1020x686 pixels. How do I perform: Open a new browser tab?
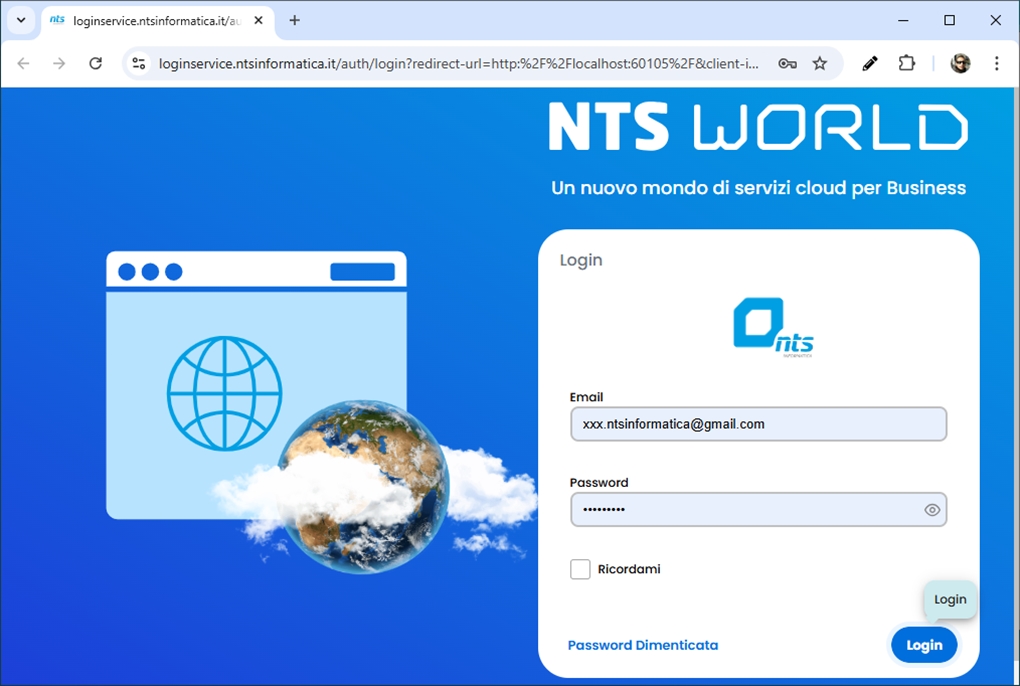click(x=295, y=20)
